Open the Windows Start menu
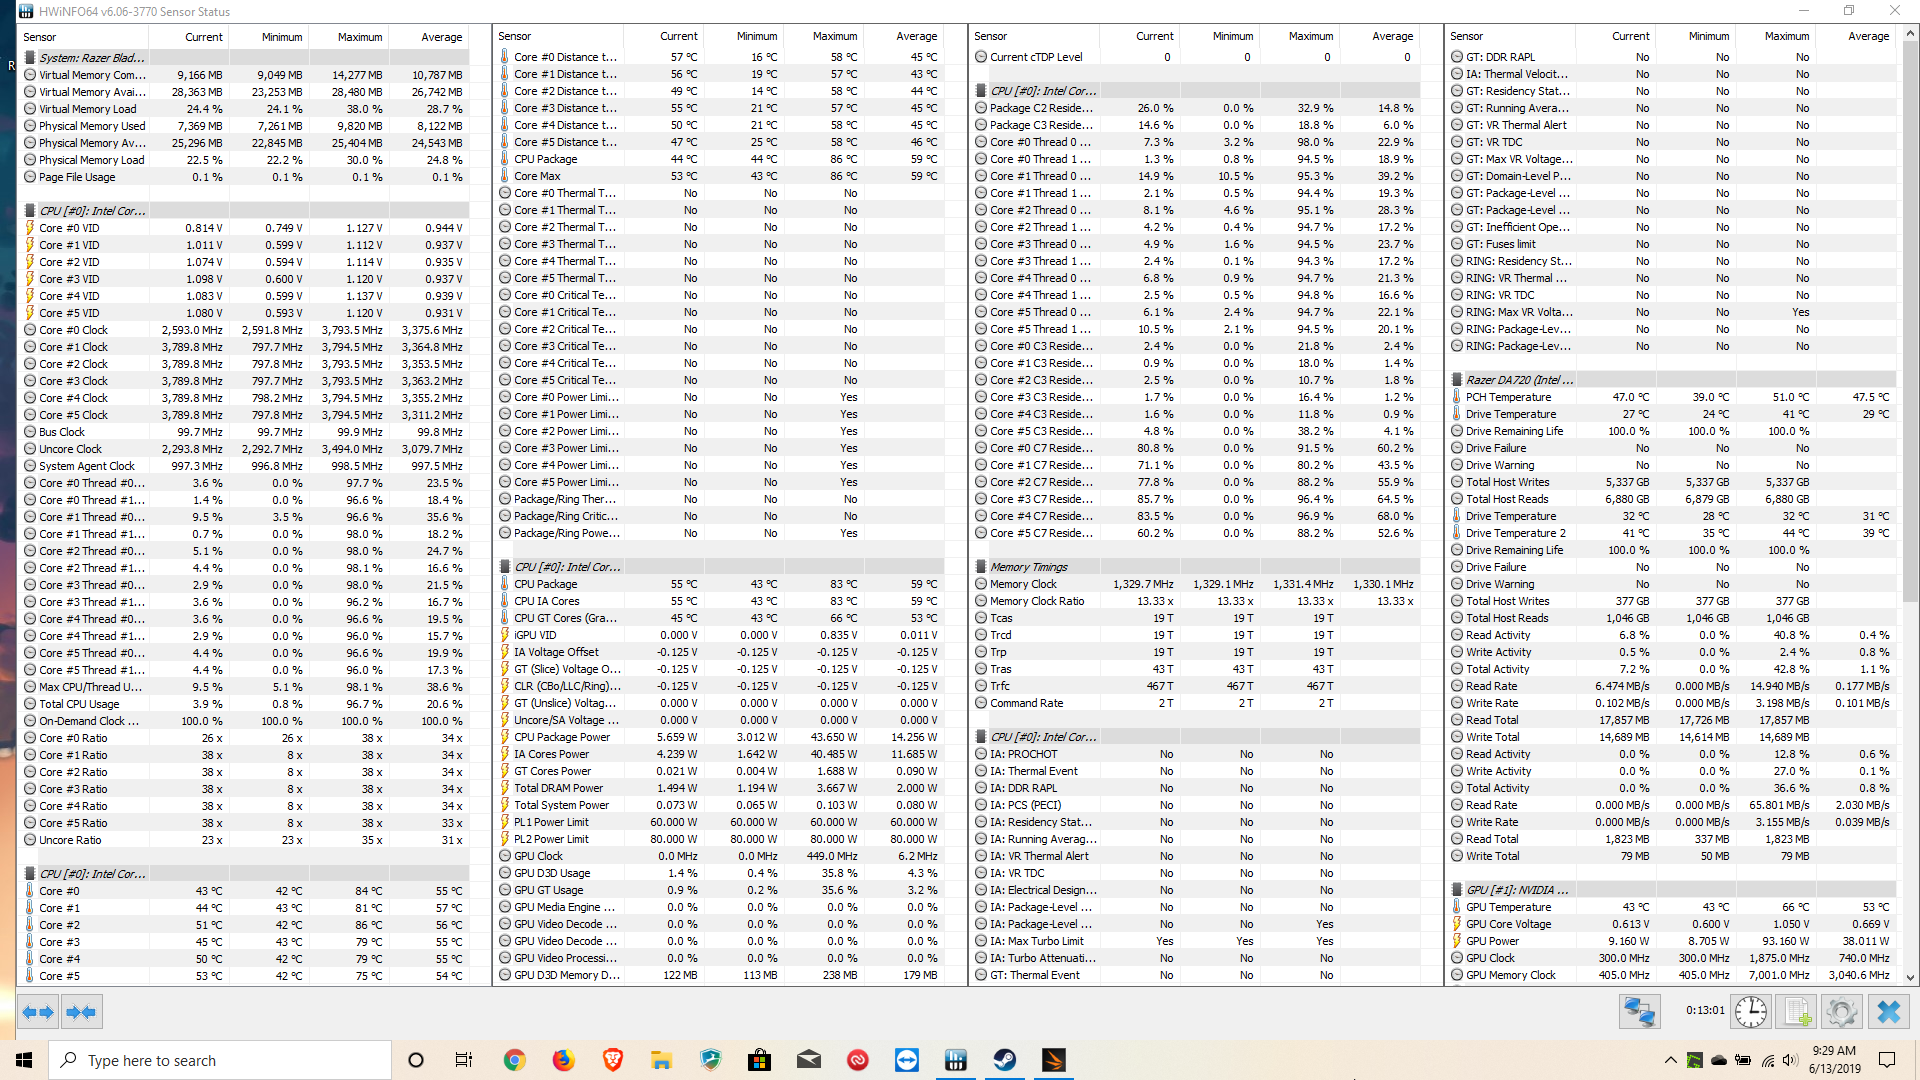The width and height of the screenshot is (1920, 1080). (x=24, y=1060)
